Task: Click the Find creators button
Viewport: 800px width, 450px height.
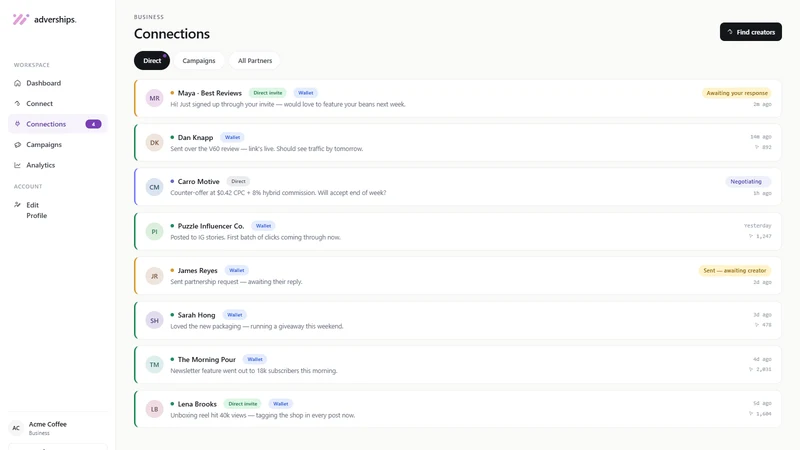Action: (751, 32)
